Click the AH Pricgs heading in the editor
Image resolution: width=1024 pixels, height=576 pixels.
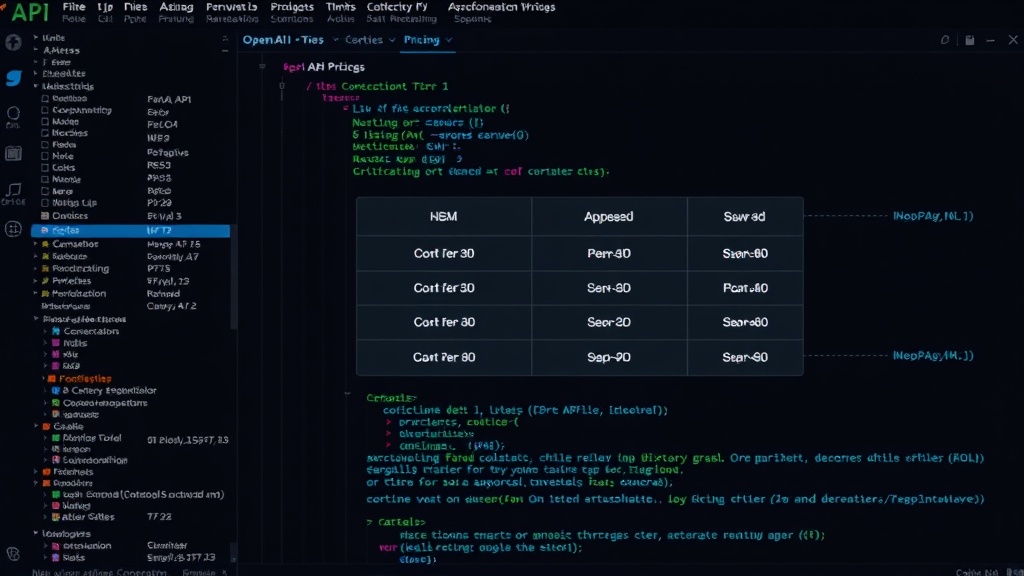[336, 67]
